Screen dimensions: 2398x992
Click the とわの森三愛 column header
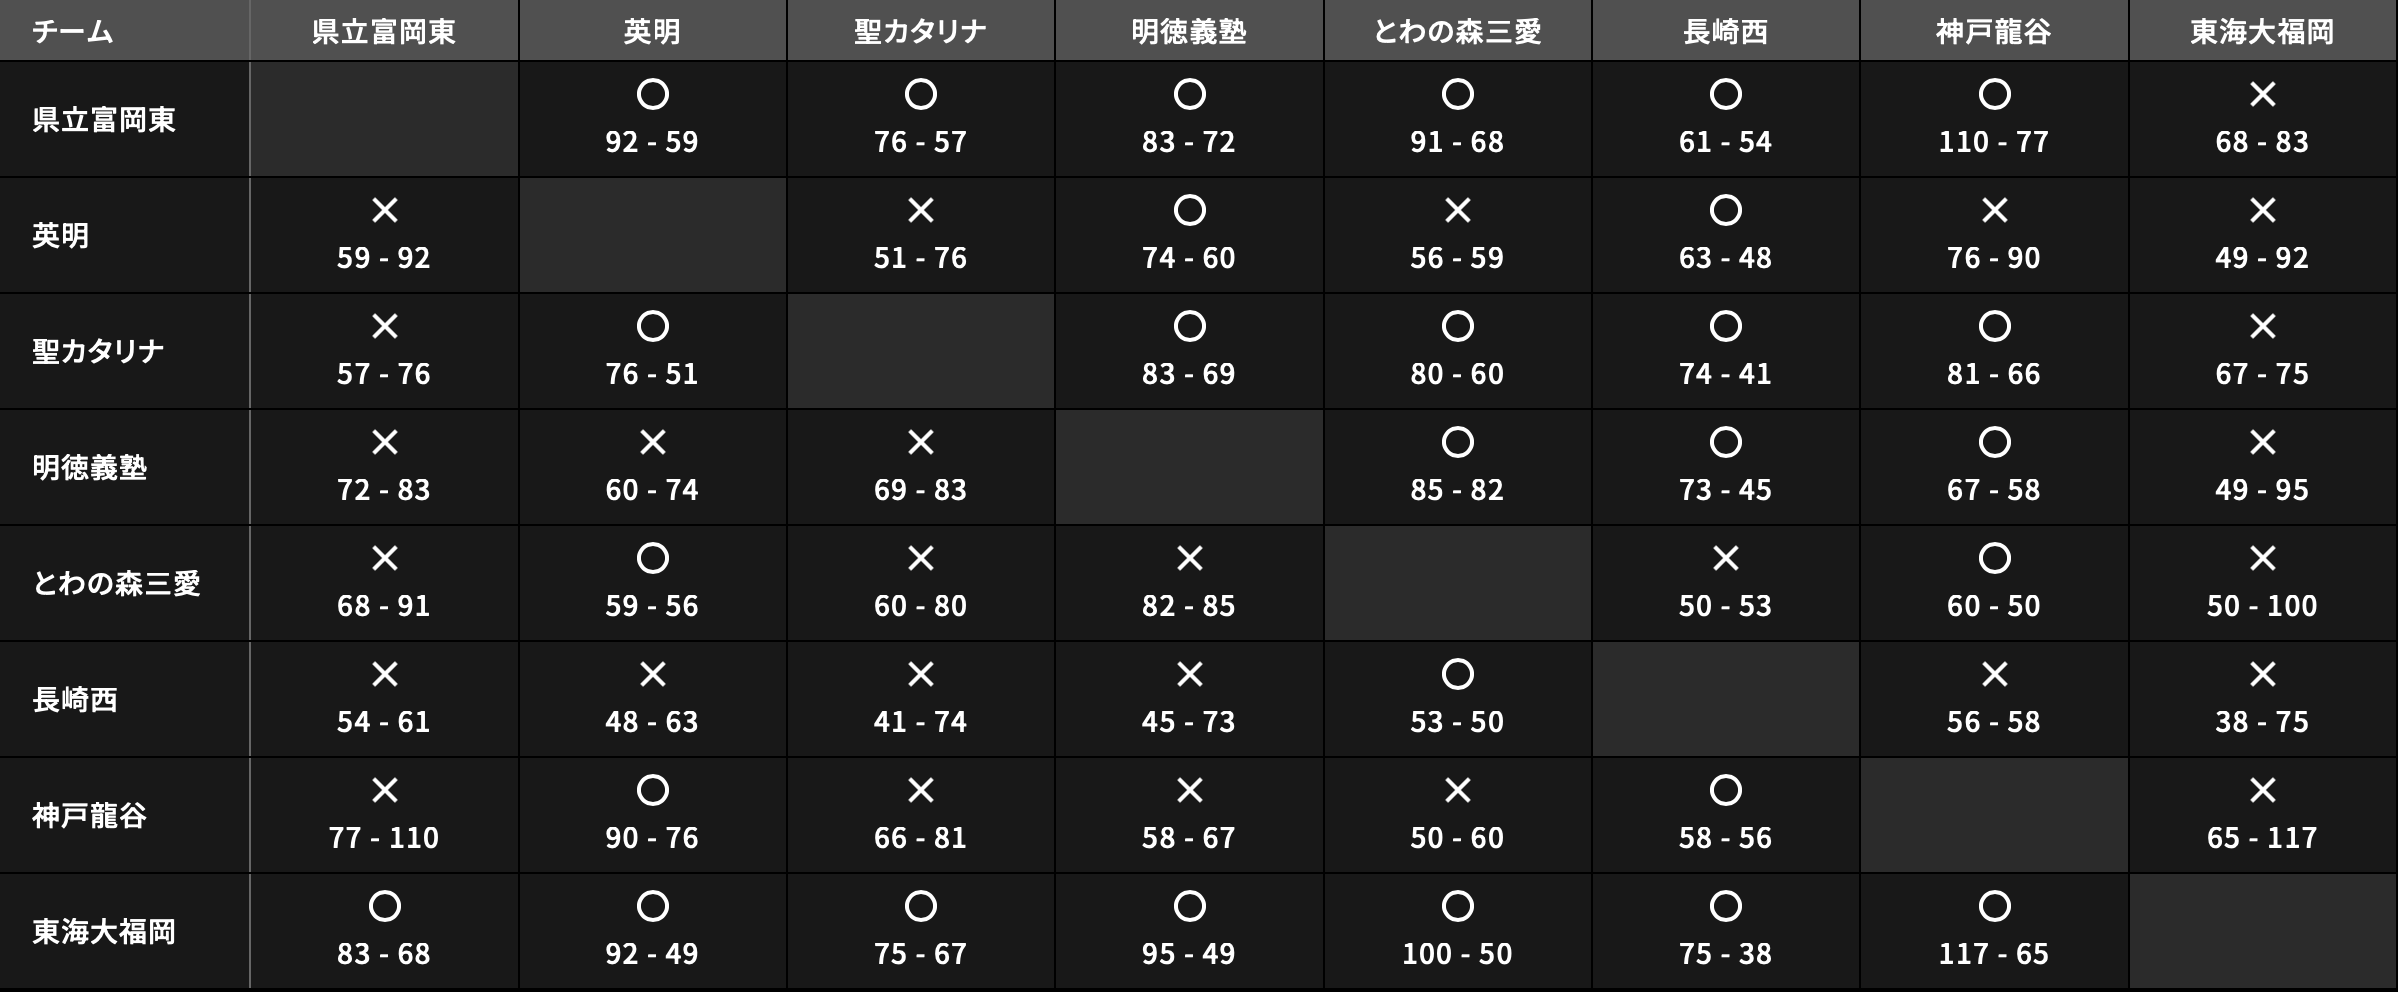[x=1457, y=32]
